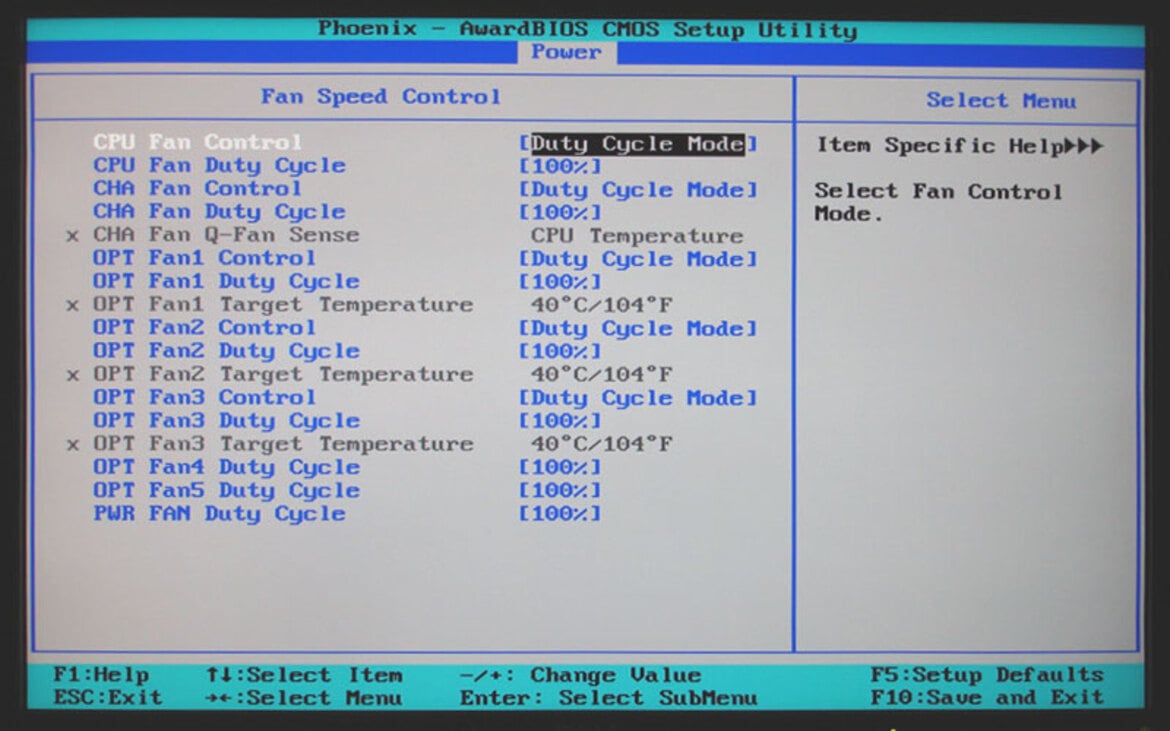Select the OPT Fan5 Duty Cycle 100% value
This screenshot has height=731, width=1170.
pyautogui.click(x=560, y=490)
